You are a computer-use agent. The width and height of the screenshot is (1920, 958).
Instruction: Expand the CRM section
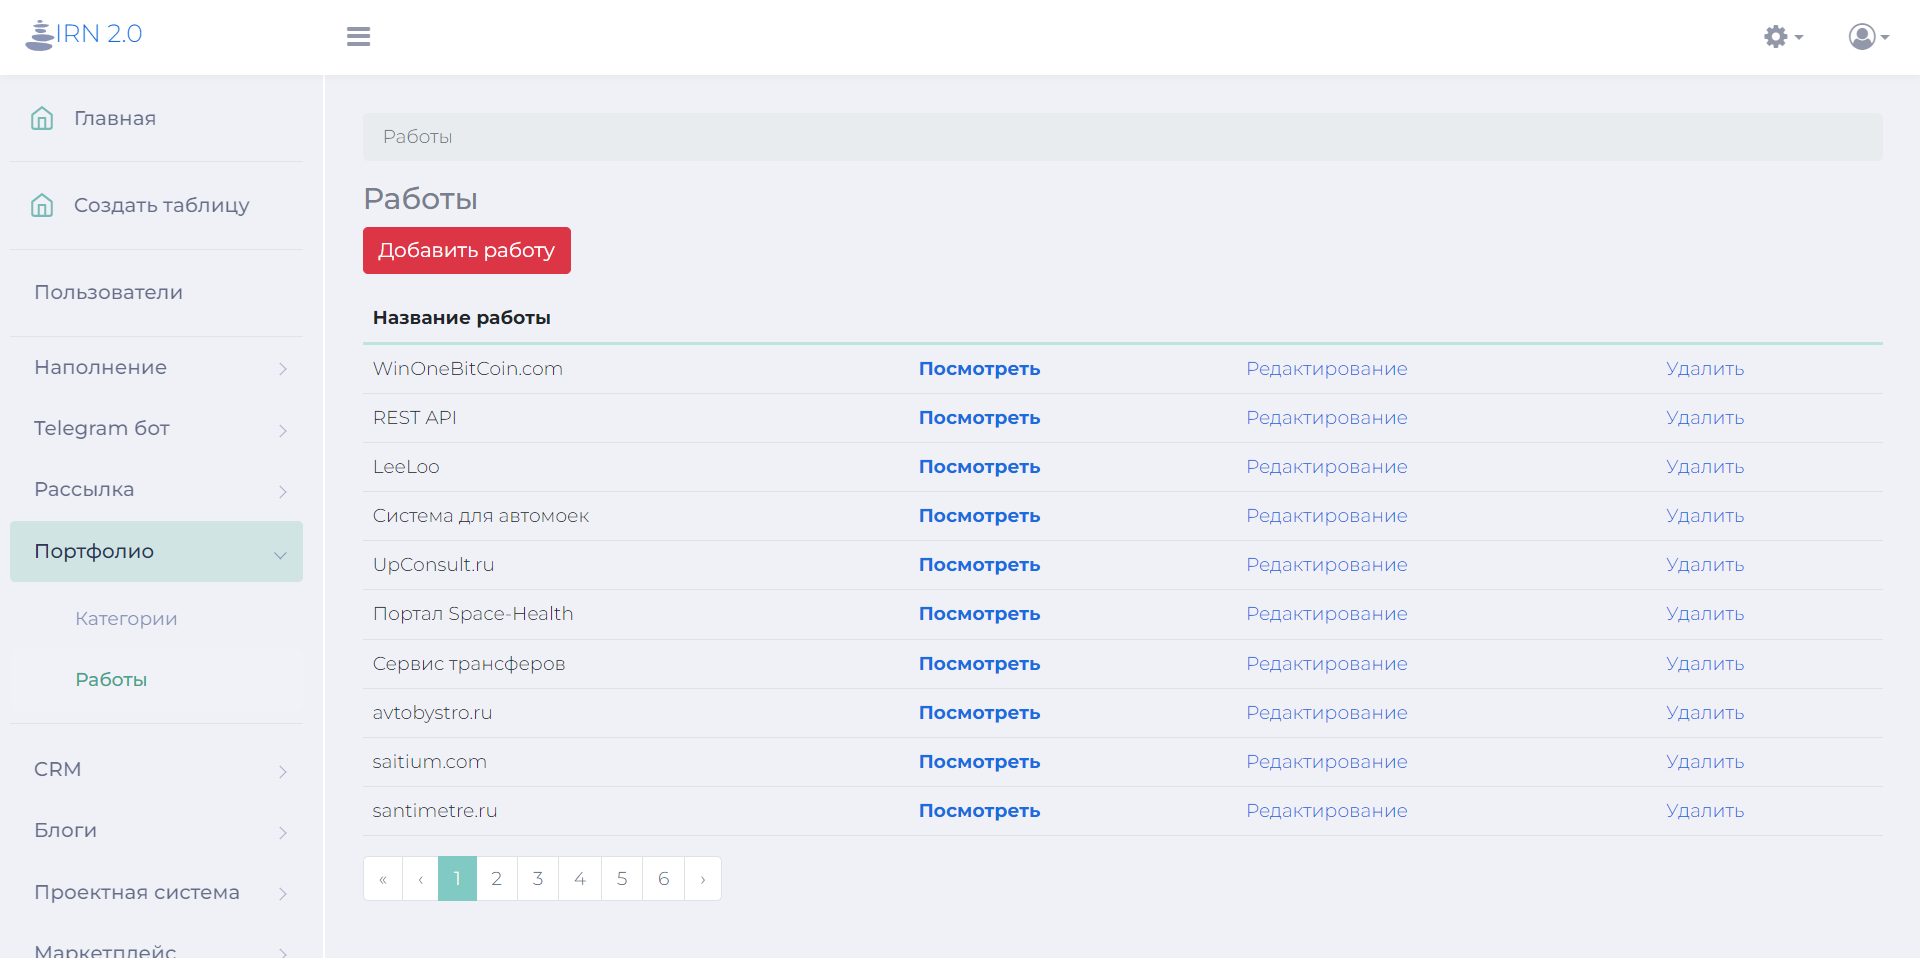(157, 769)
